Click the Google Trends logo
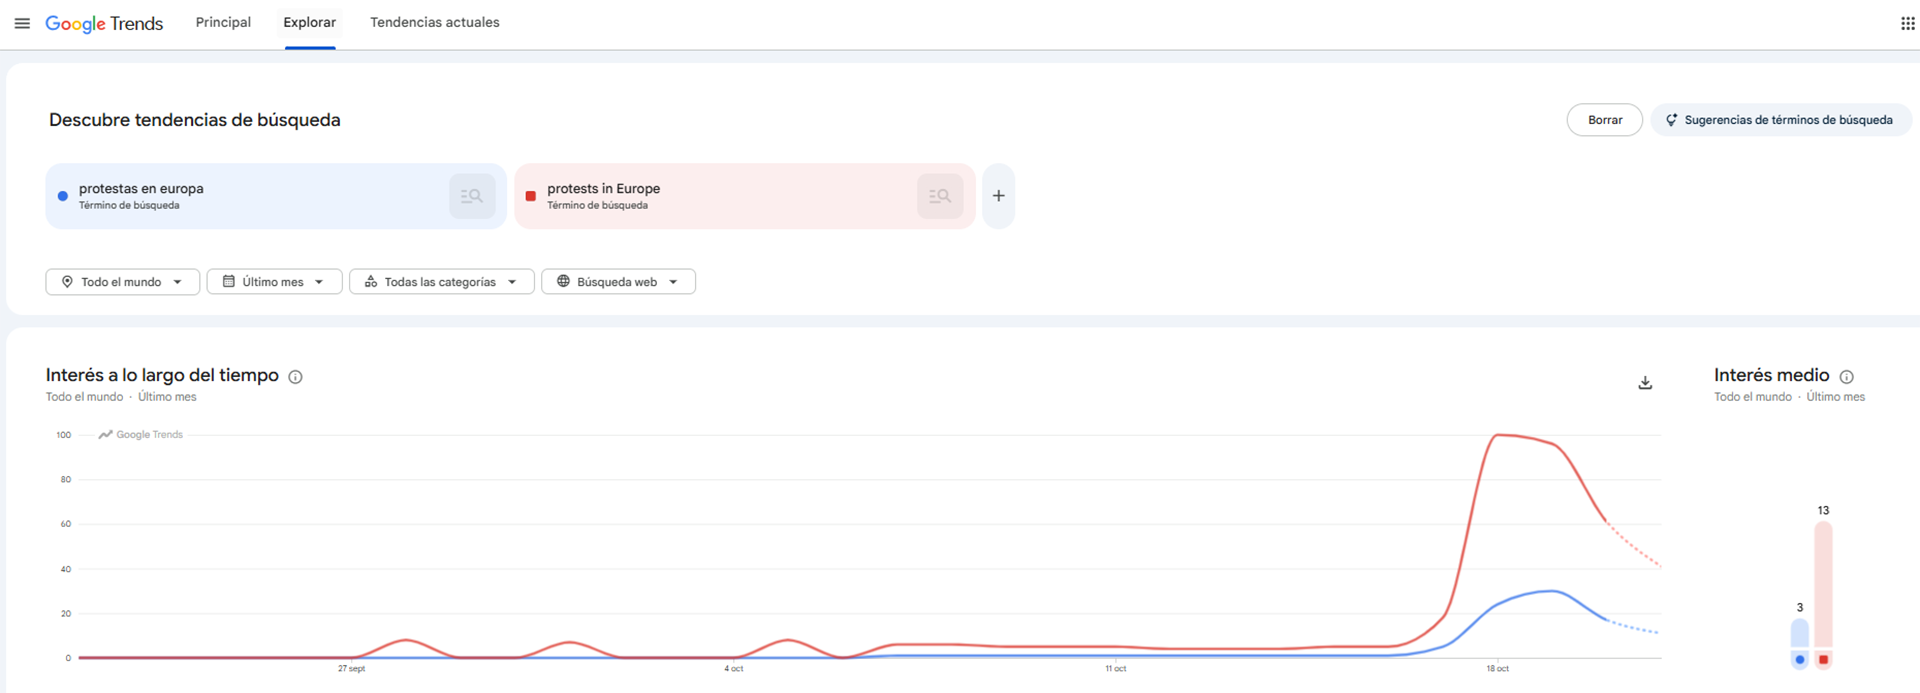Viewport: 1920px width, 693px height. pos(104,23)
